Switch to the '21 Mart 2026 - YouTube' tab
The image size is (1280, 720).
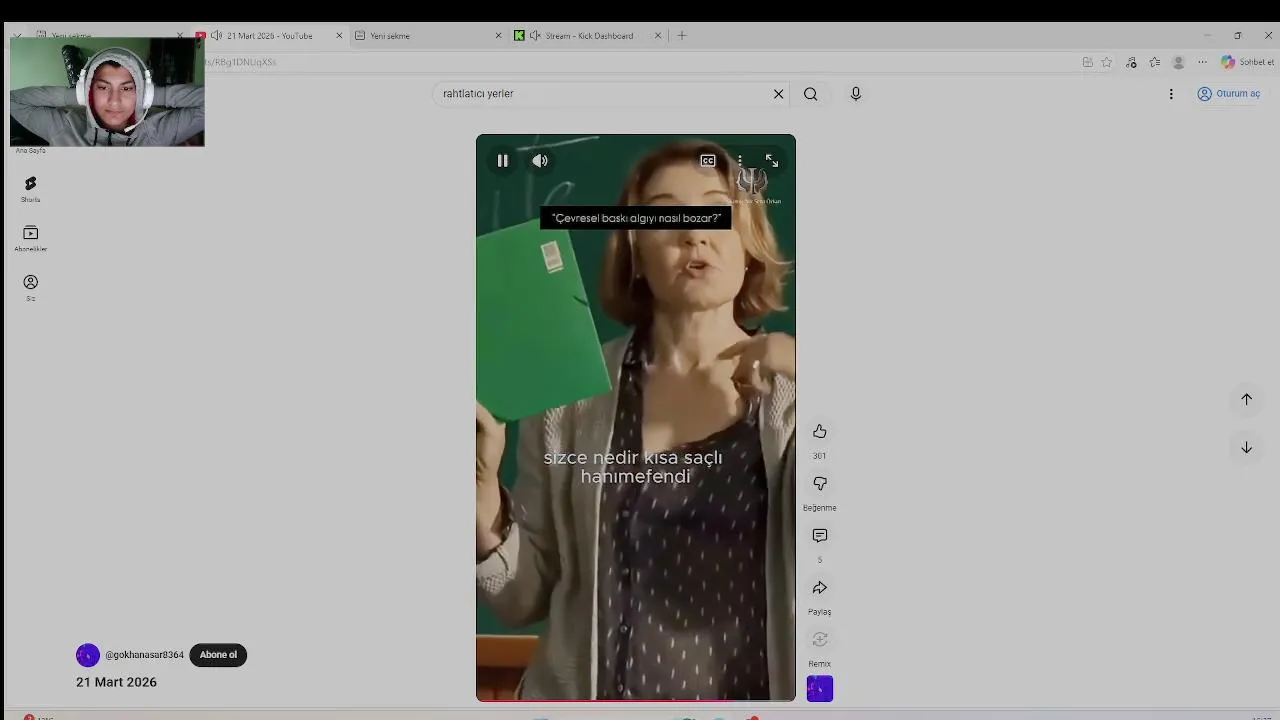coord(270,36)
